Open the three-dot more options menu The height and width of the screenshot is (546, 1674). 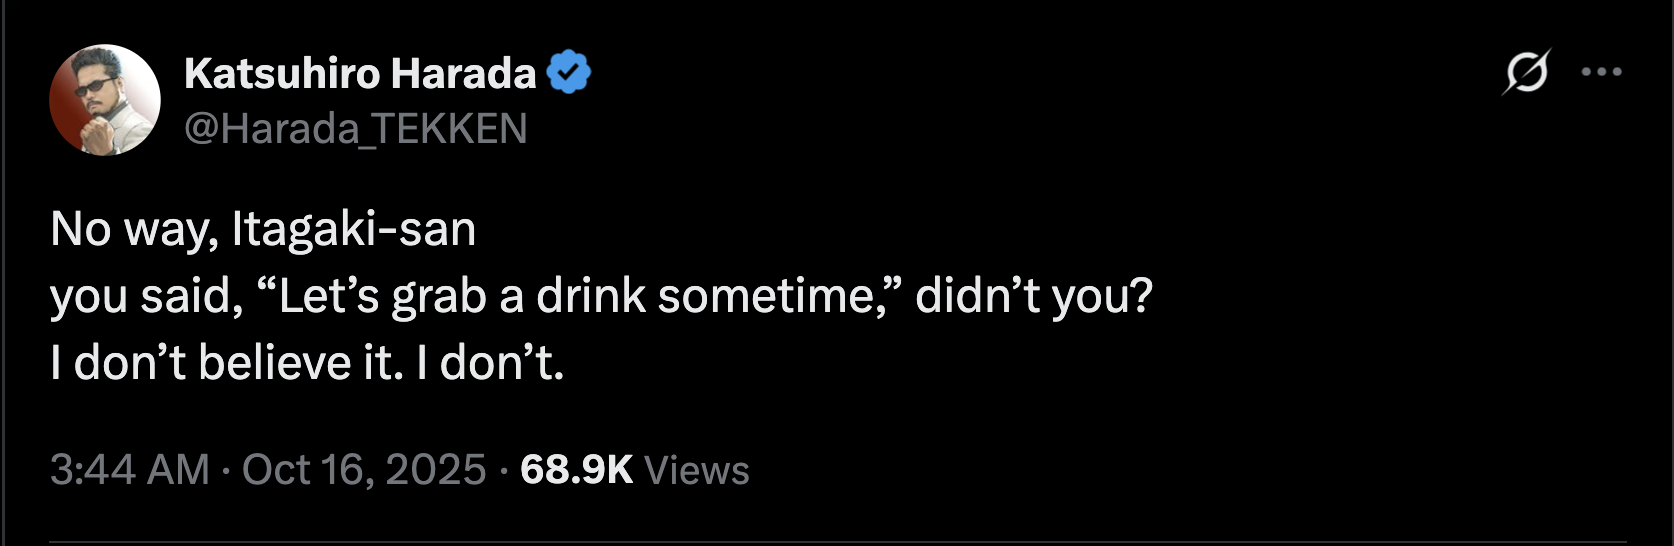1601,72
